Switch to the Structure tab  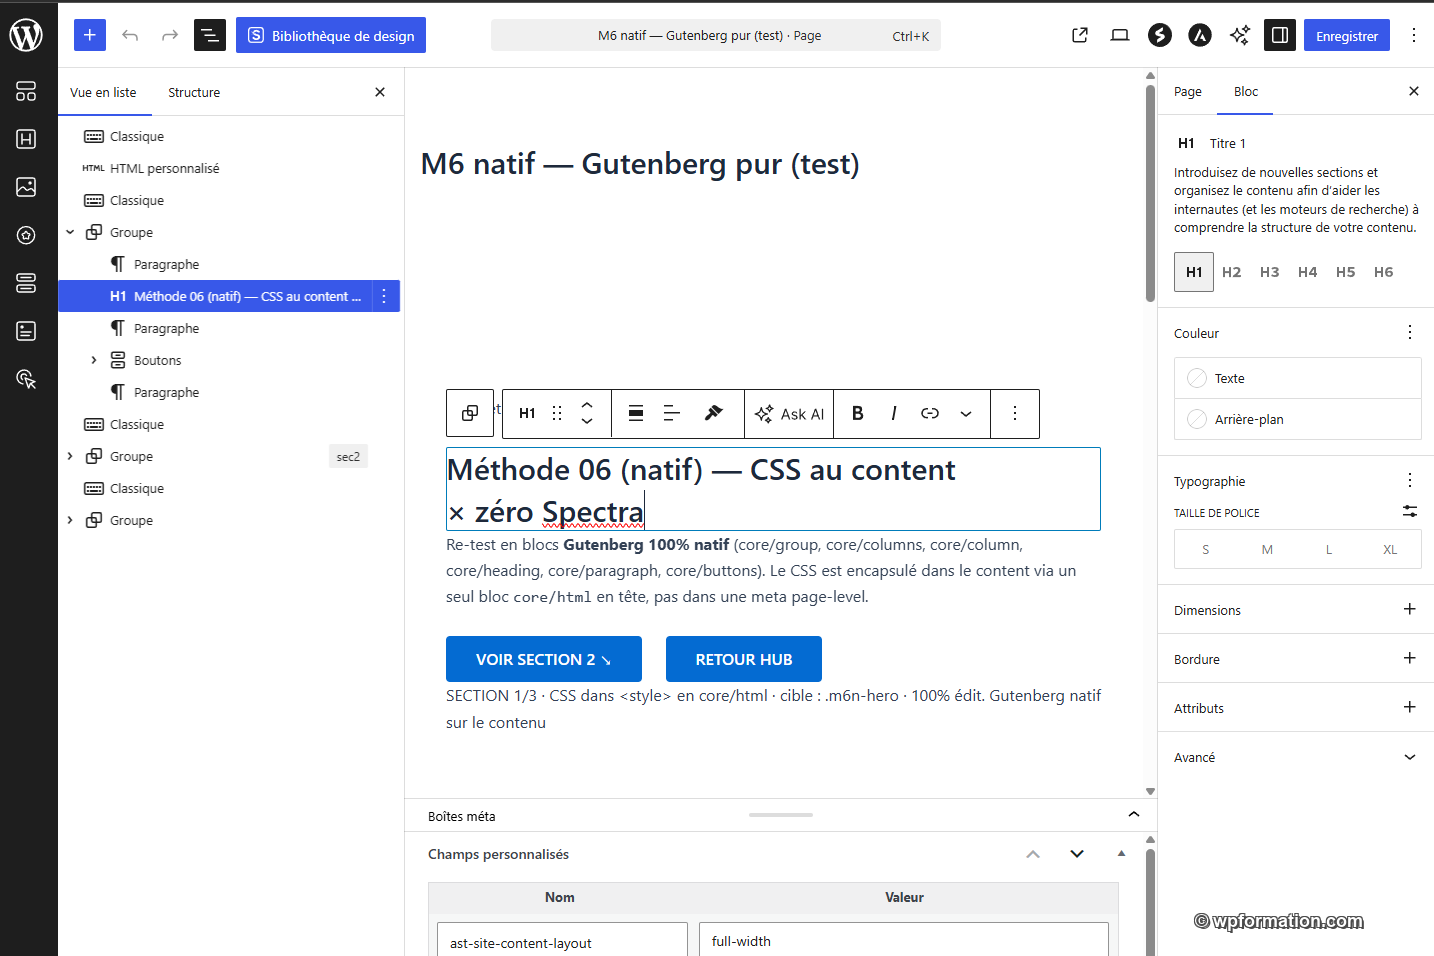click(x=194, y=92)
